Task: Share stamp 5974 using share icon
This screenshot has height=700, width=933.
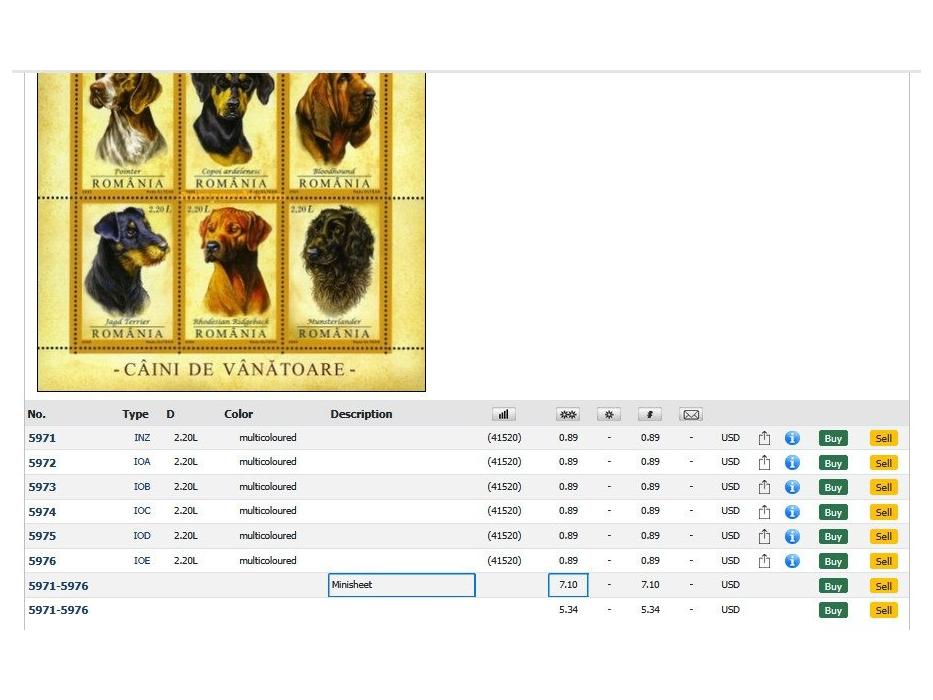Action: click(765, 512)
